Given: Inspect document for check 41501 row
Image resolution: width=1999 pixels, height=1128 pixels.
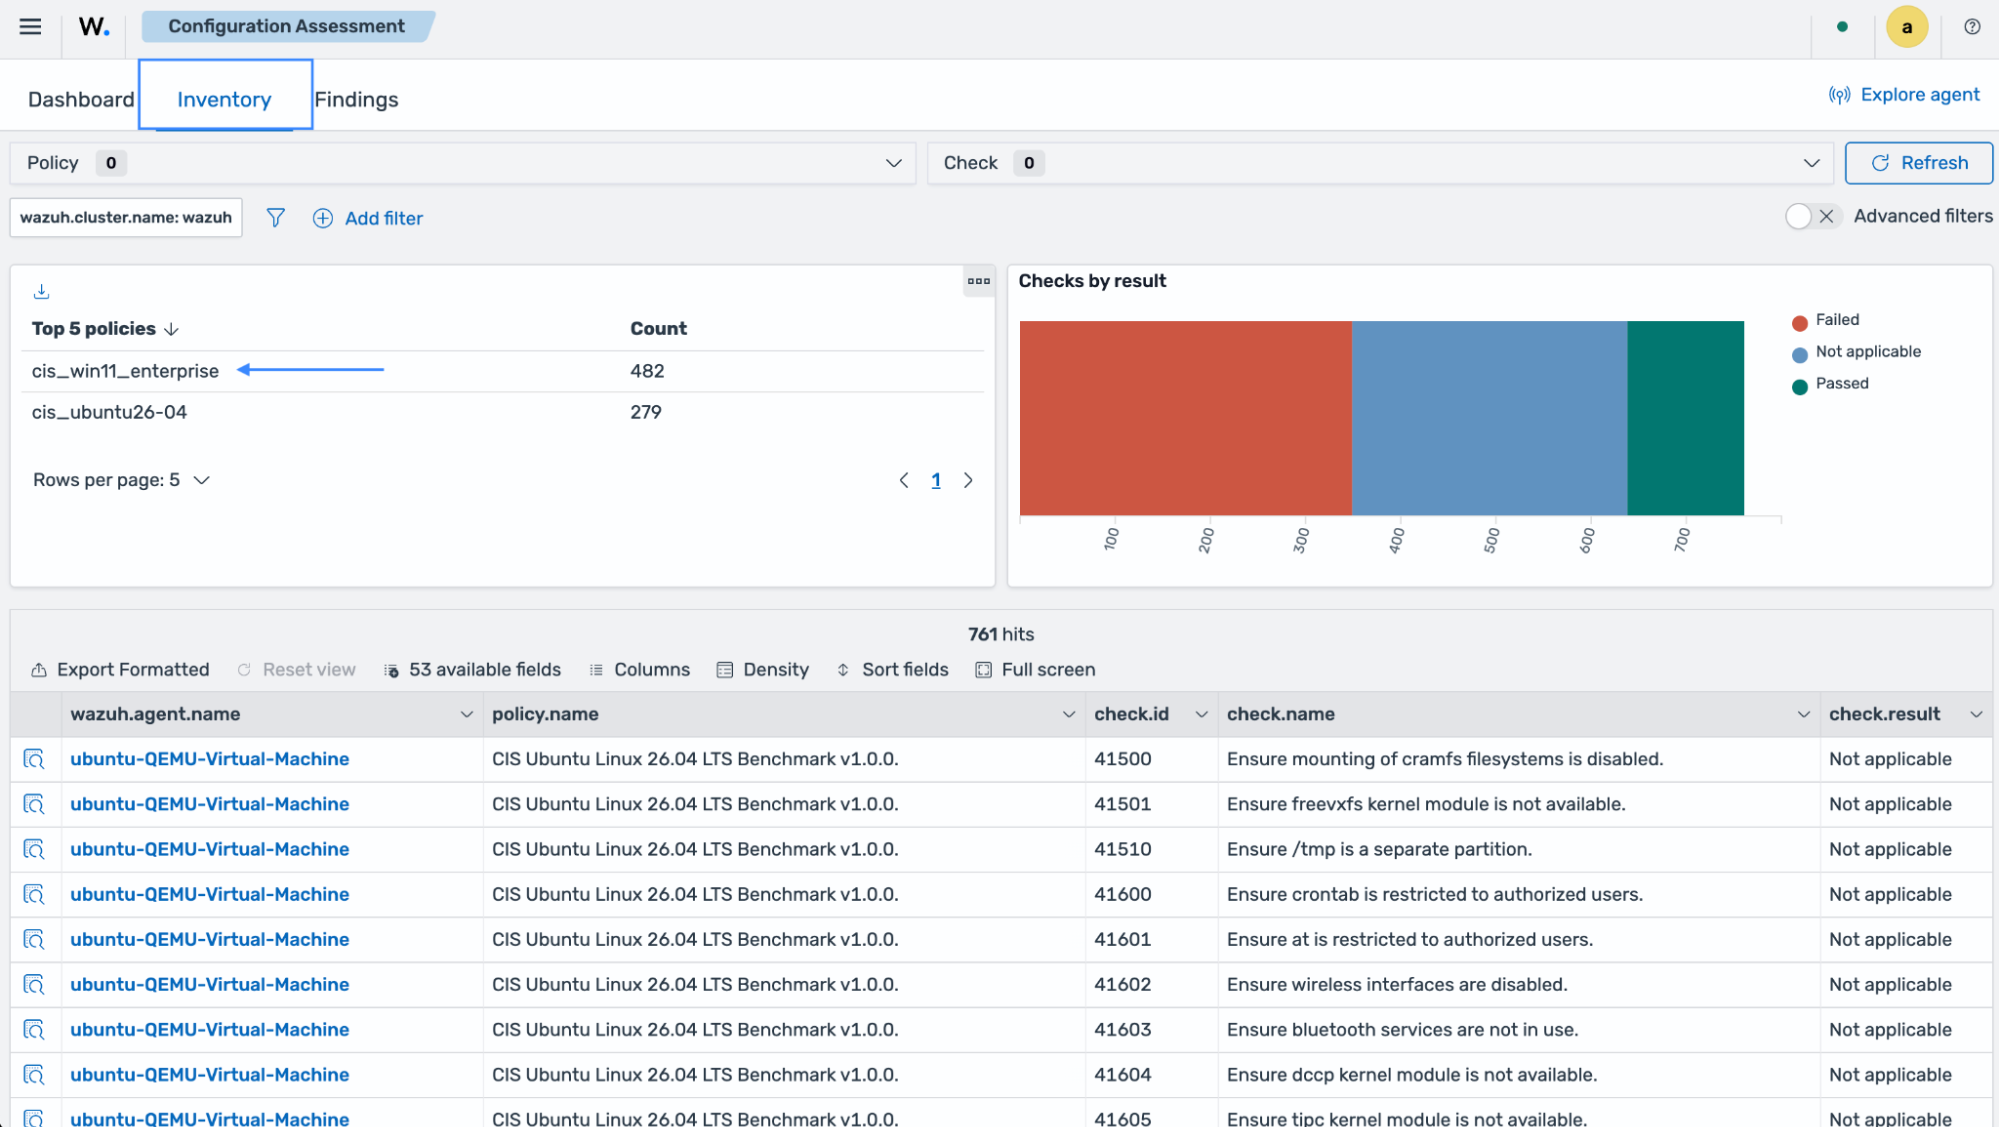Looking at the screenshot, I should point(34,804).
